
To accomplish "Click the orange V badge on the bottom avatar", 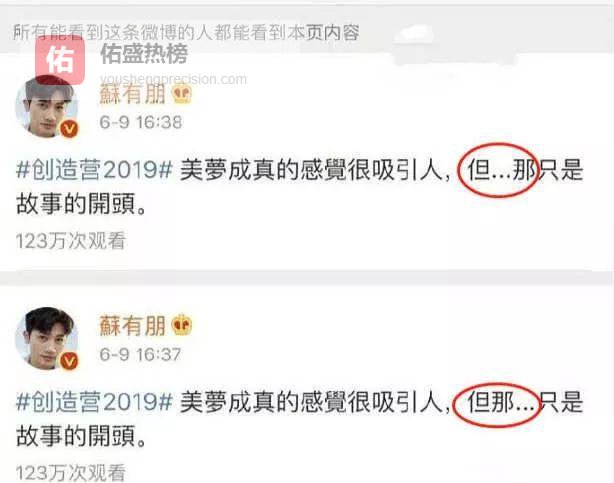I will tap(69, 361).
